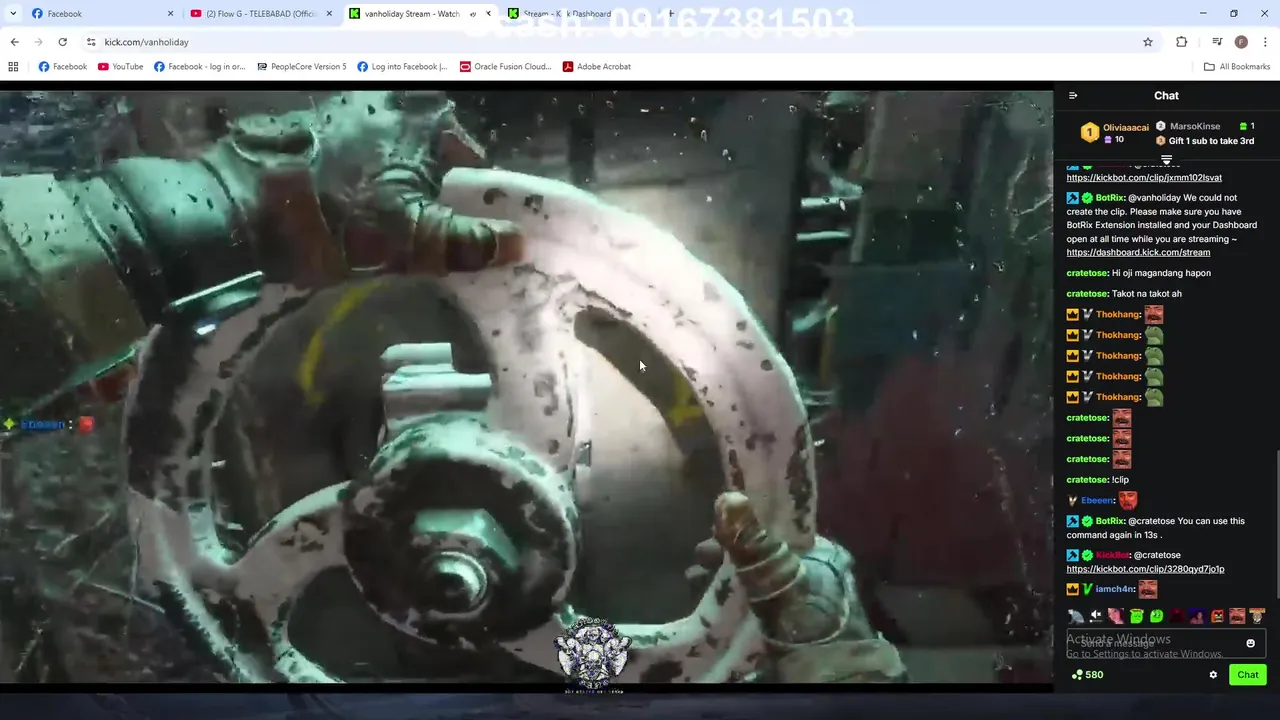The height and width of the screenshot is (720, 1280).
Task: Pick the muted speaker quick emote
Action: (1096, 616)
